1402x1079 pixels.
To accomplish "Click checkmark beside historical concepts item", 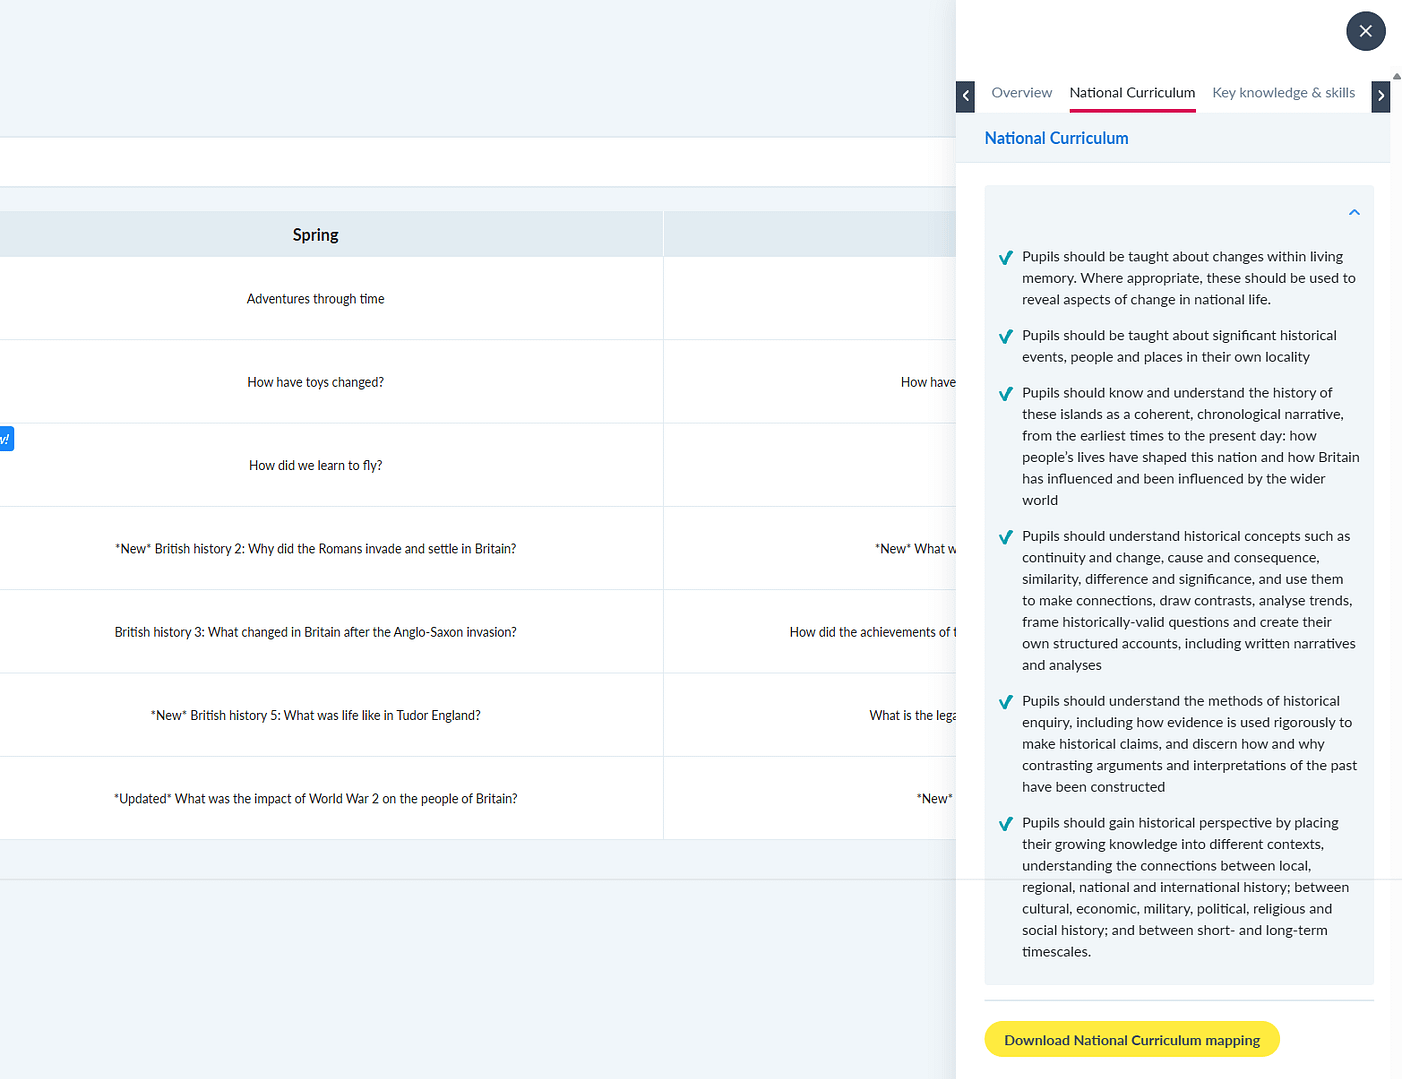I will coord(1005,538).
